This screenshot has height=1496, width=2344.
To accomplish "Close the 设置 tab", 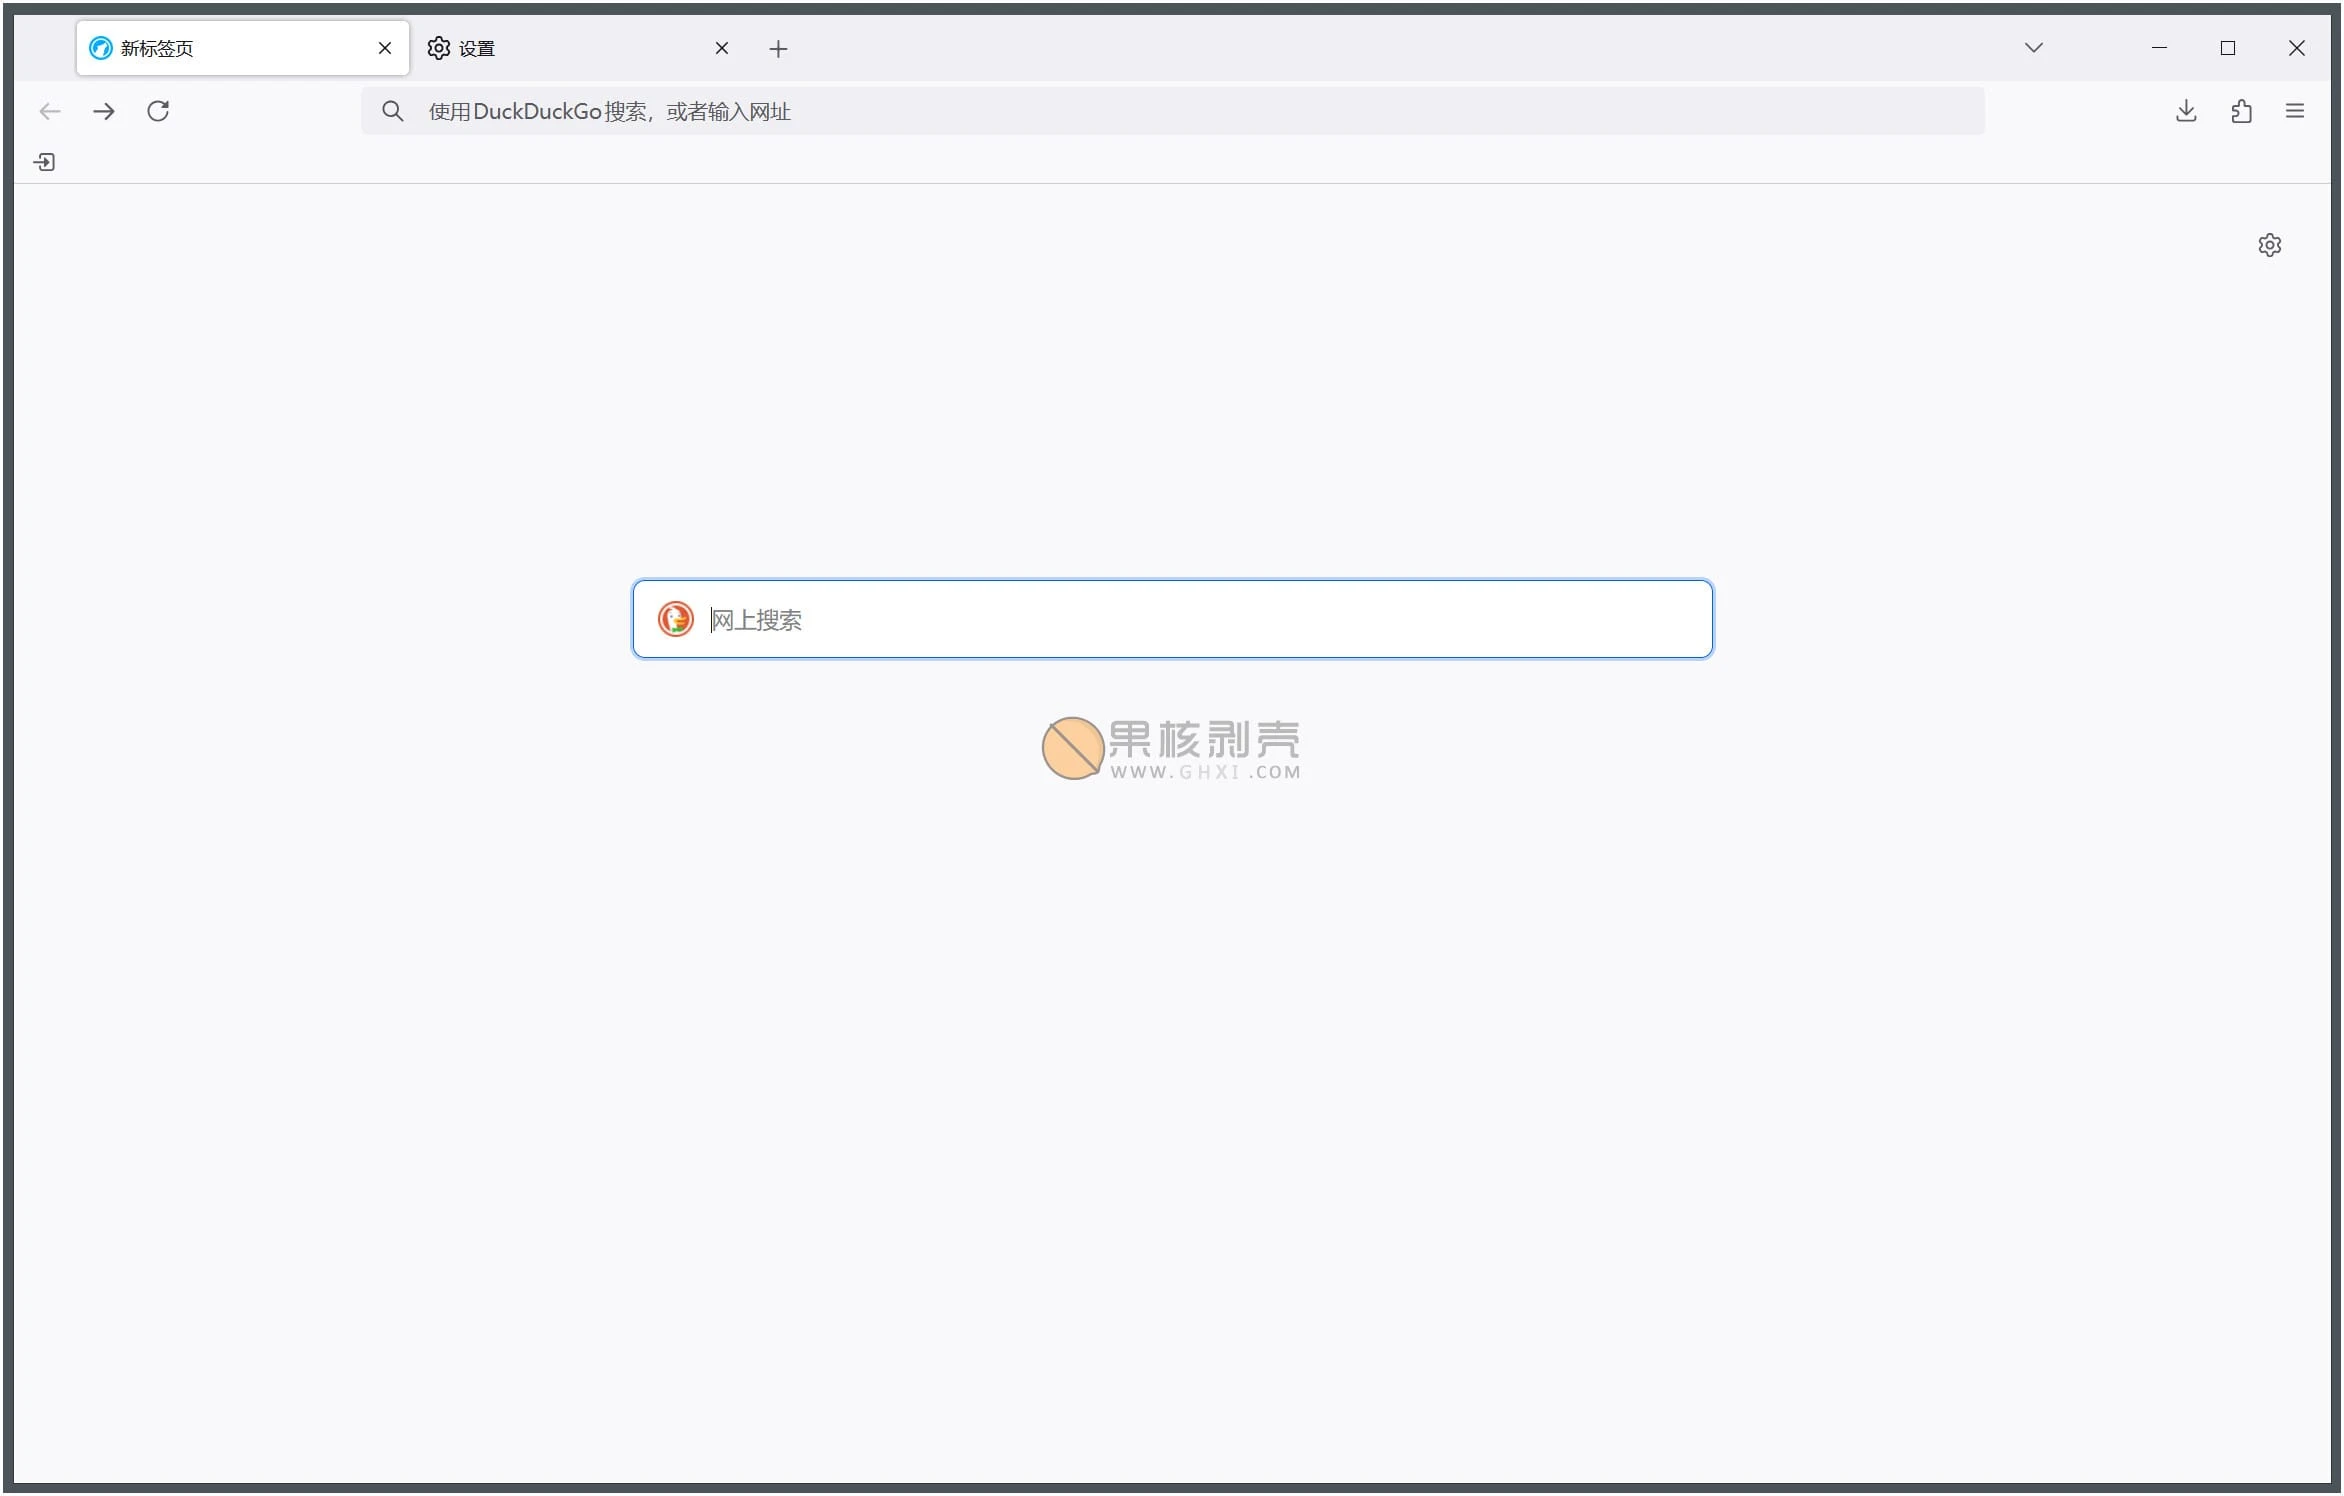I will (722, 48).
